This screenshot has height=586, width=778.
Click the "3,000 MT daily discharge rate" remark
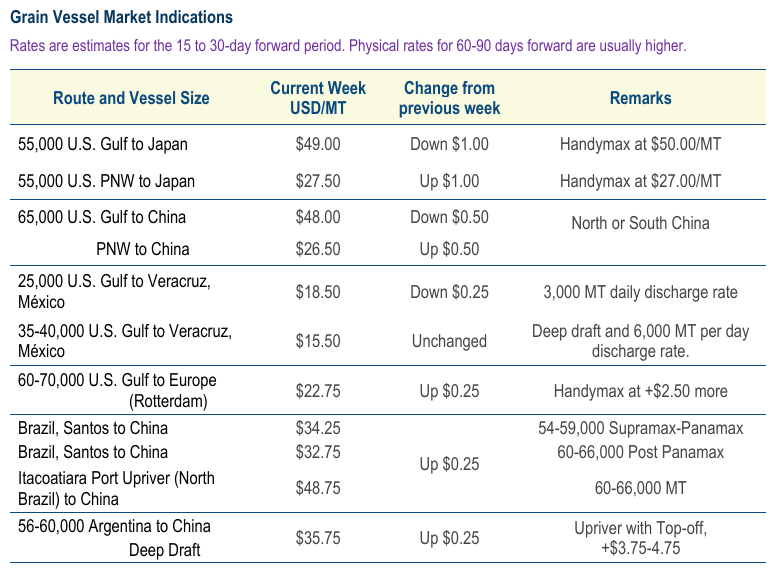click(640, 292)
